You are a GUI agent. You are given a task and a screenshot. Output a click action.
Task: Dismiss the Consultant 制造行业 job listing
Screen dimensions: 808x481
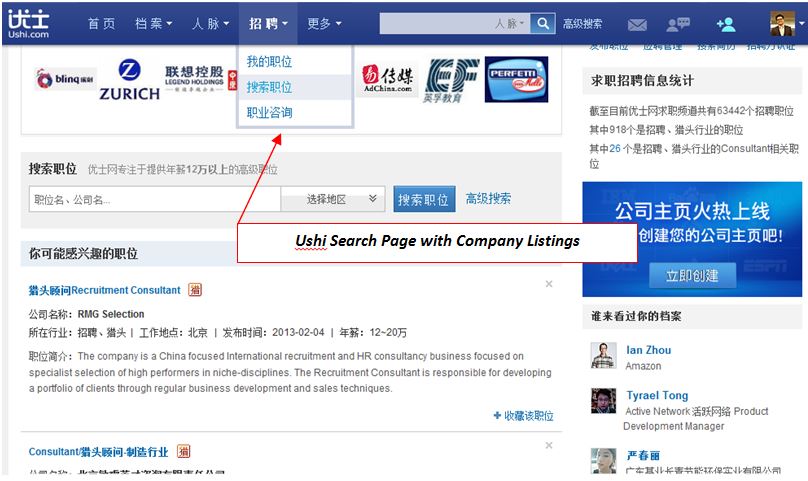pyautogui.click(x=549, y=445)
